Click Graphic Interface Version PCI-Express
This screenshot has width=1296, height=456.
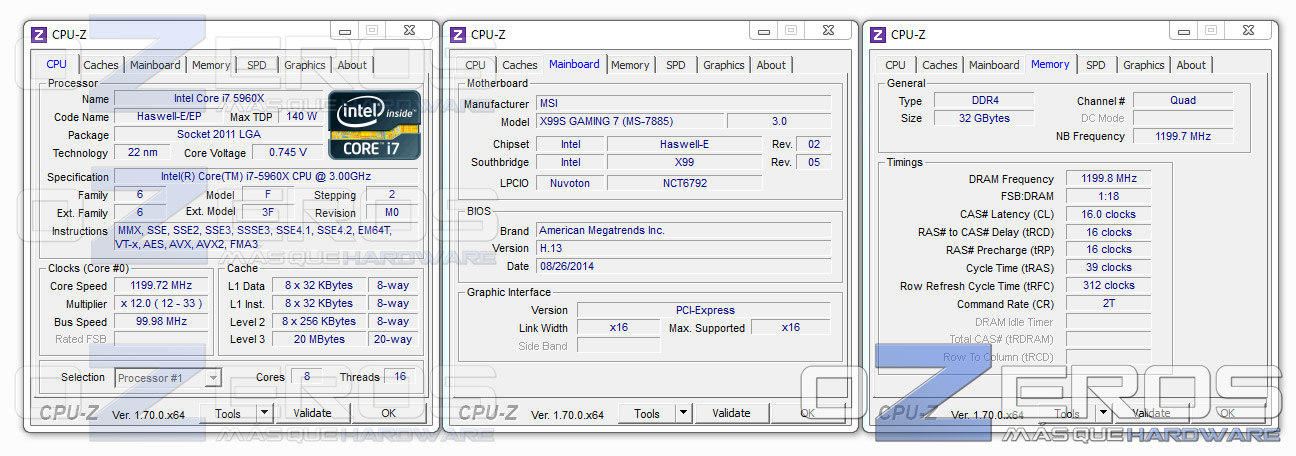coord(704,310)
